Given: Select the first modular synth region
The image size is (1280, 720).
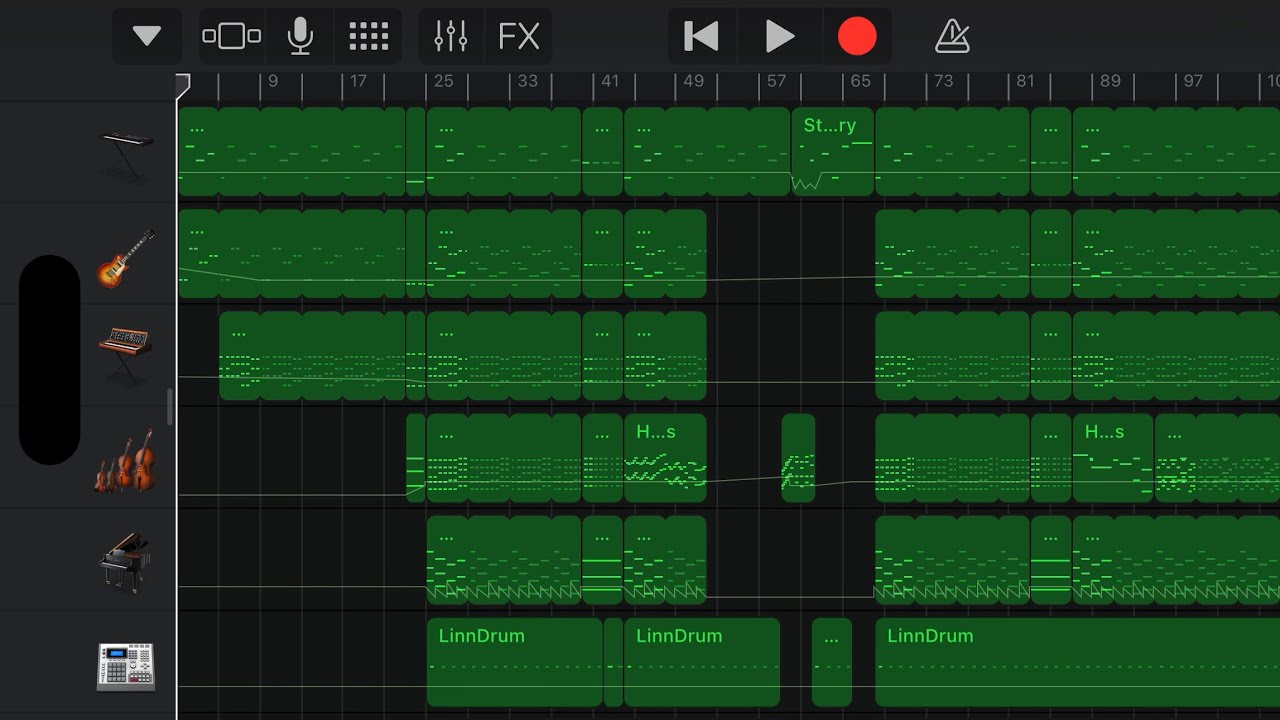Looking at the screenshot, I should tap(312, 356).
